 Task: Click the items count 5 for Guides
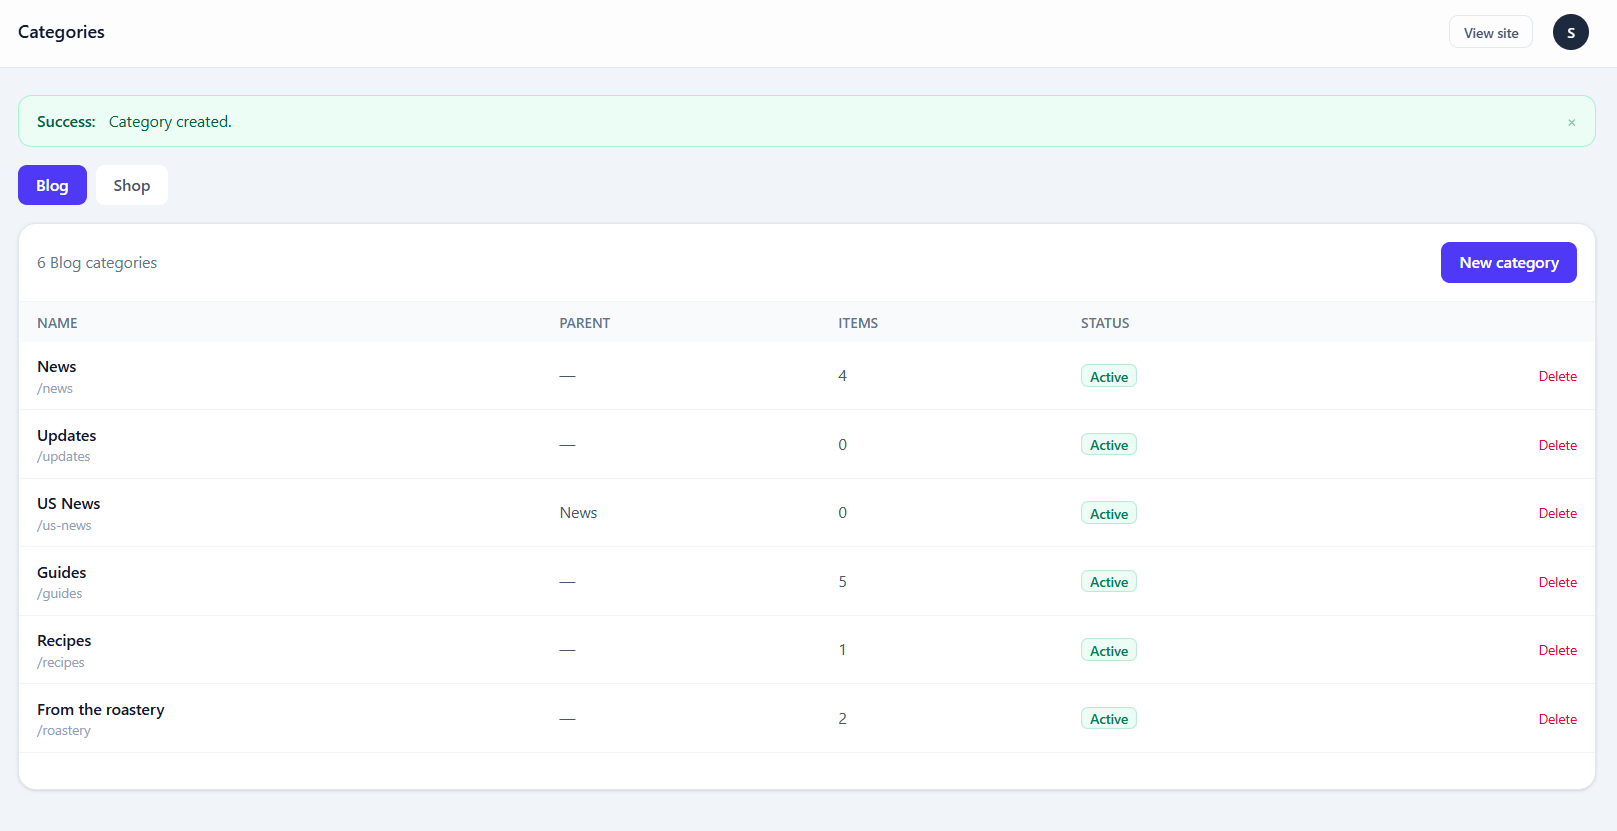pyautogui.click(x=842, y=582)
